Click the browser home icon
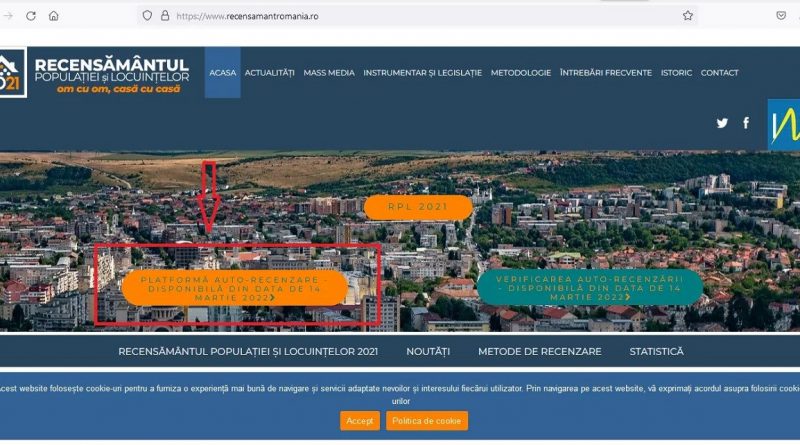The height and width of the screenshot is (445, 800). pos(54,16)
